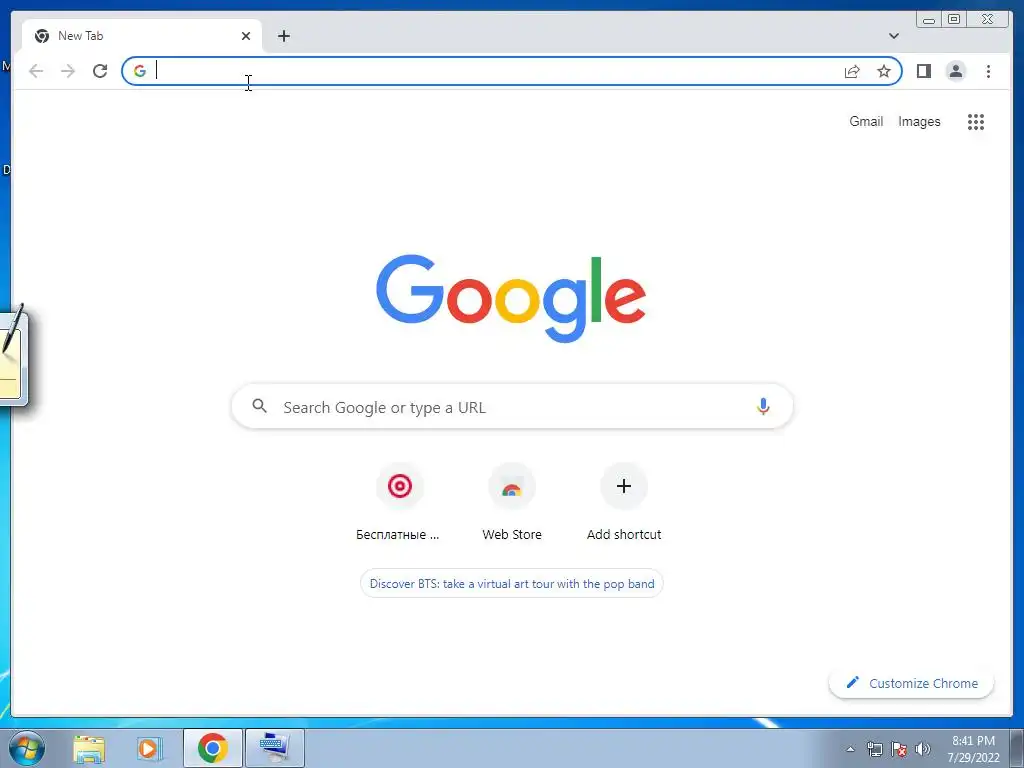This screenshot has width=1024, height=768.
Task: Click the Google logo
Action: point(511,298)
